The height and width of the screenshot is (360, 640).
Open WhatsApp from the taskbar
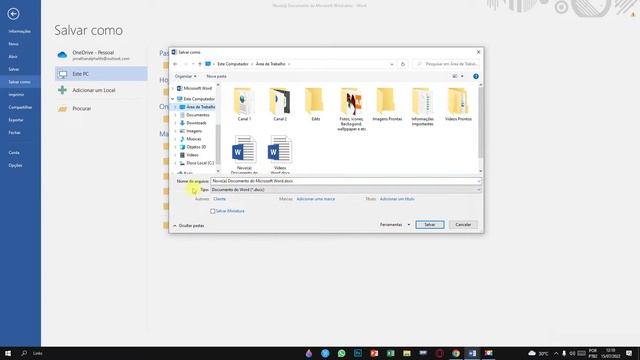coord(341,353)
